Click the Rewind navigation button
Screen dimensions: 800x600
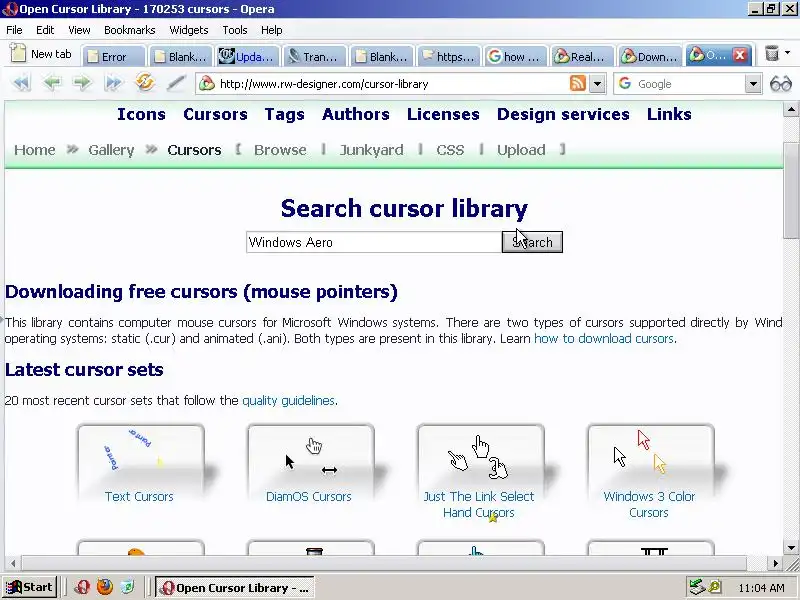[20, 83]
